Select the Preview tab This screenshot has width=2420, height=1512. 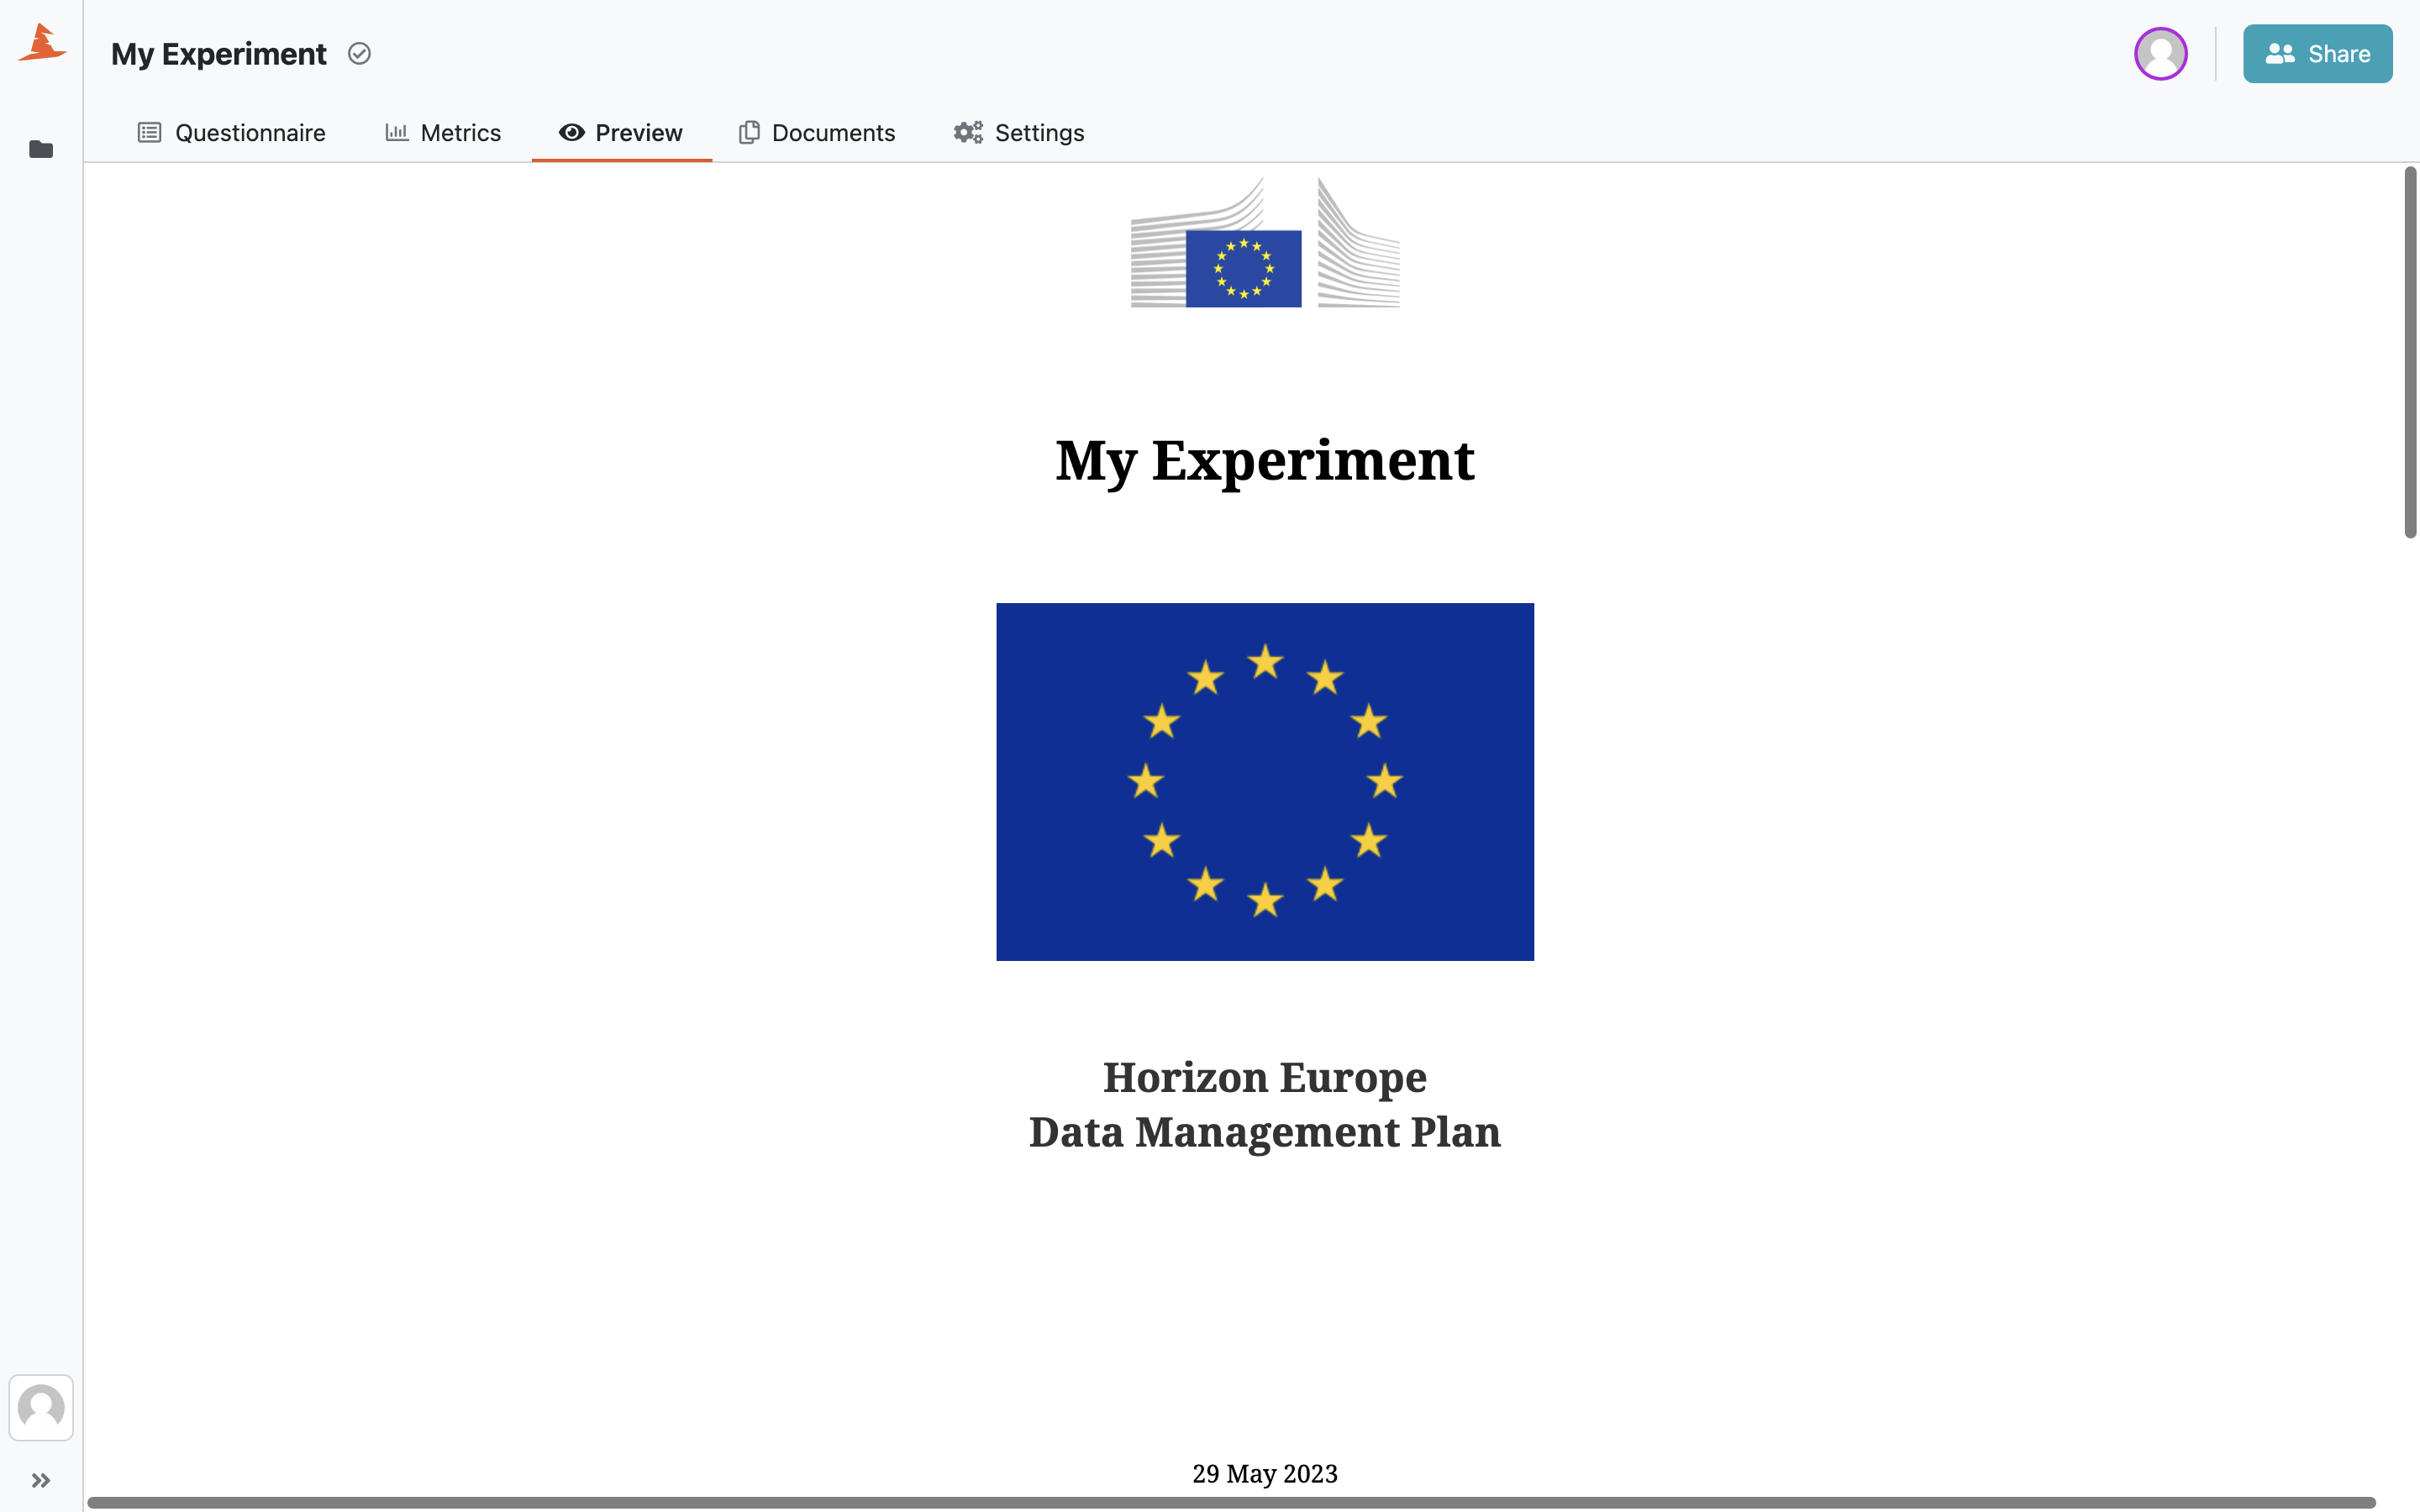point(621,133)
